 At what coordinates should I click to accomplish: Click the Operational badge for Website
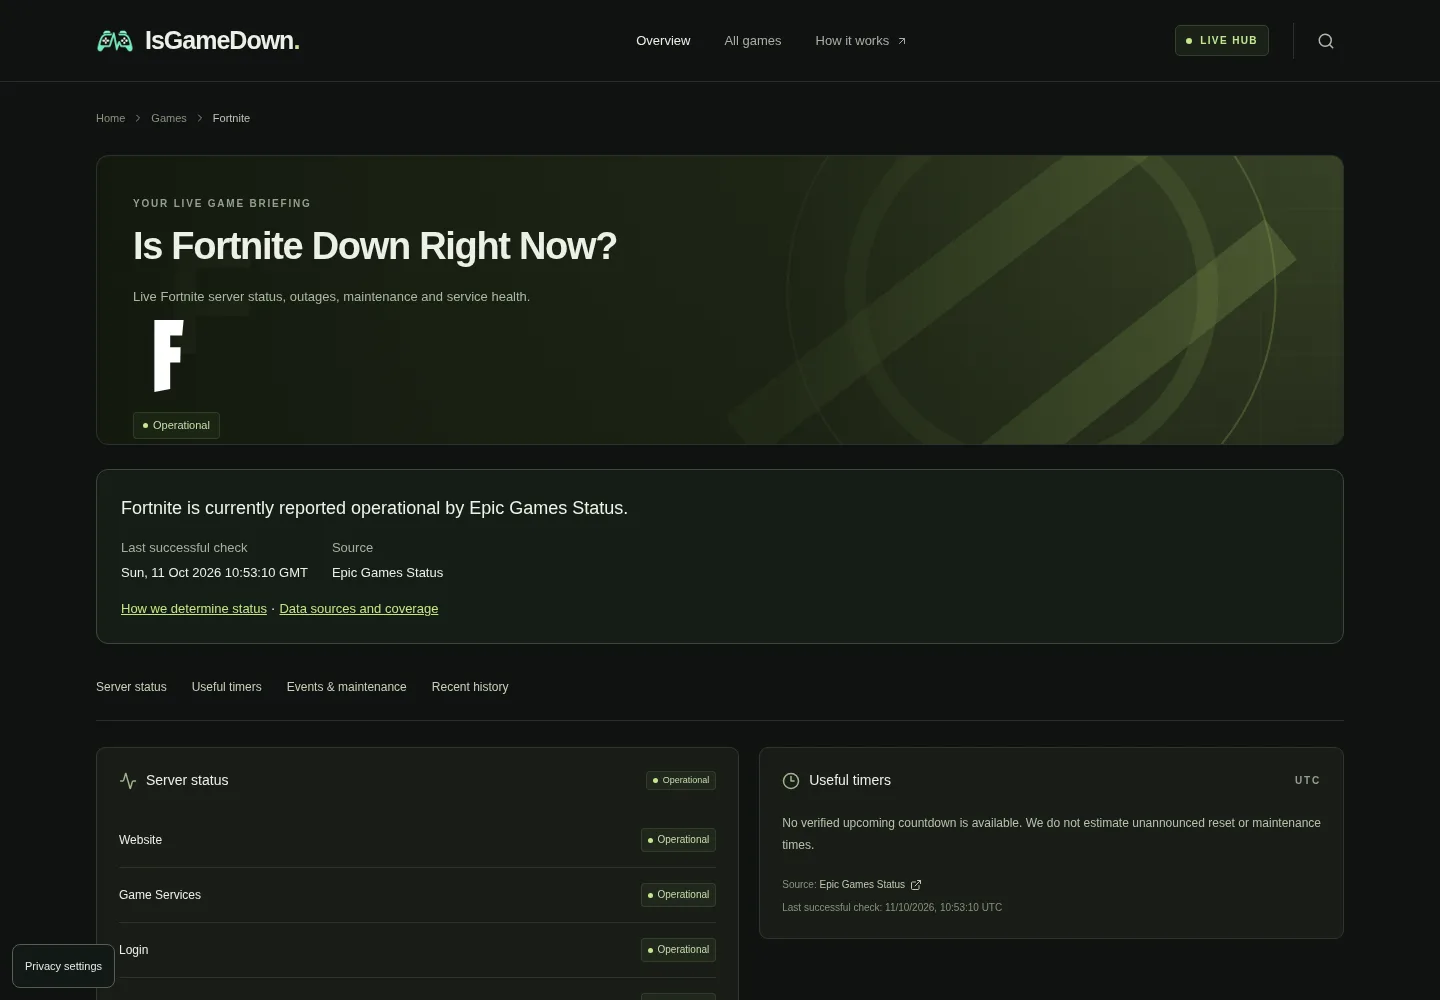point(678,840)
